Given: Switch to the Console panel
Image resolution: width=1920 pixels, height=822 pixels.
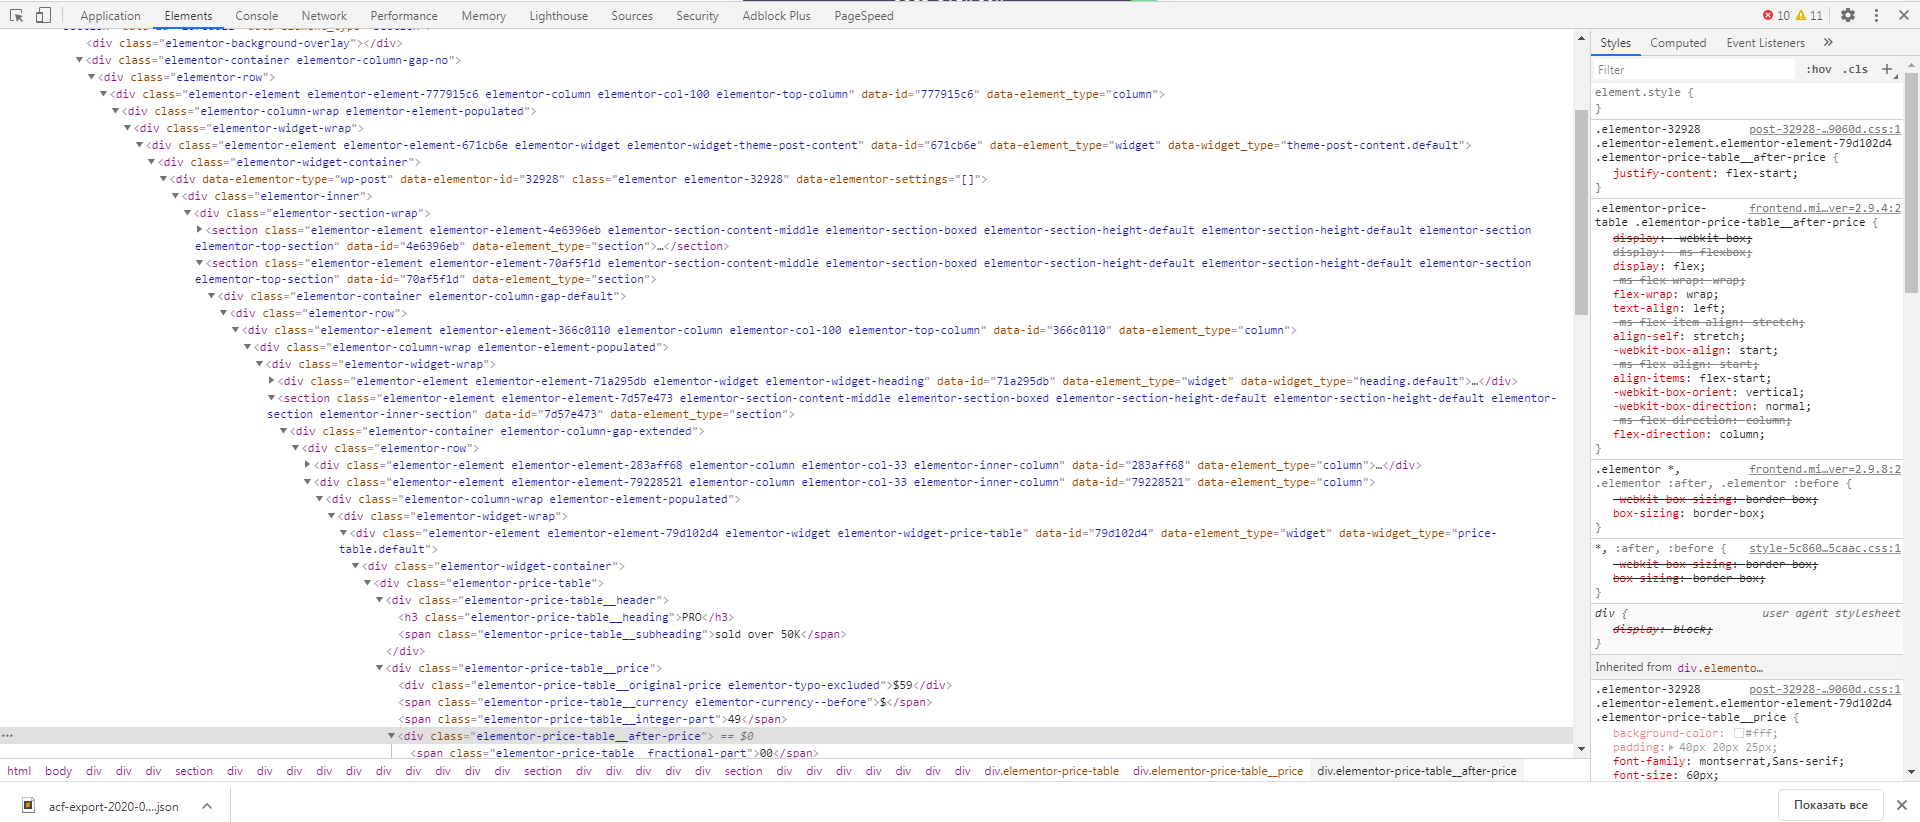Looking at the screenshot, I should click(x=257, y=16).
